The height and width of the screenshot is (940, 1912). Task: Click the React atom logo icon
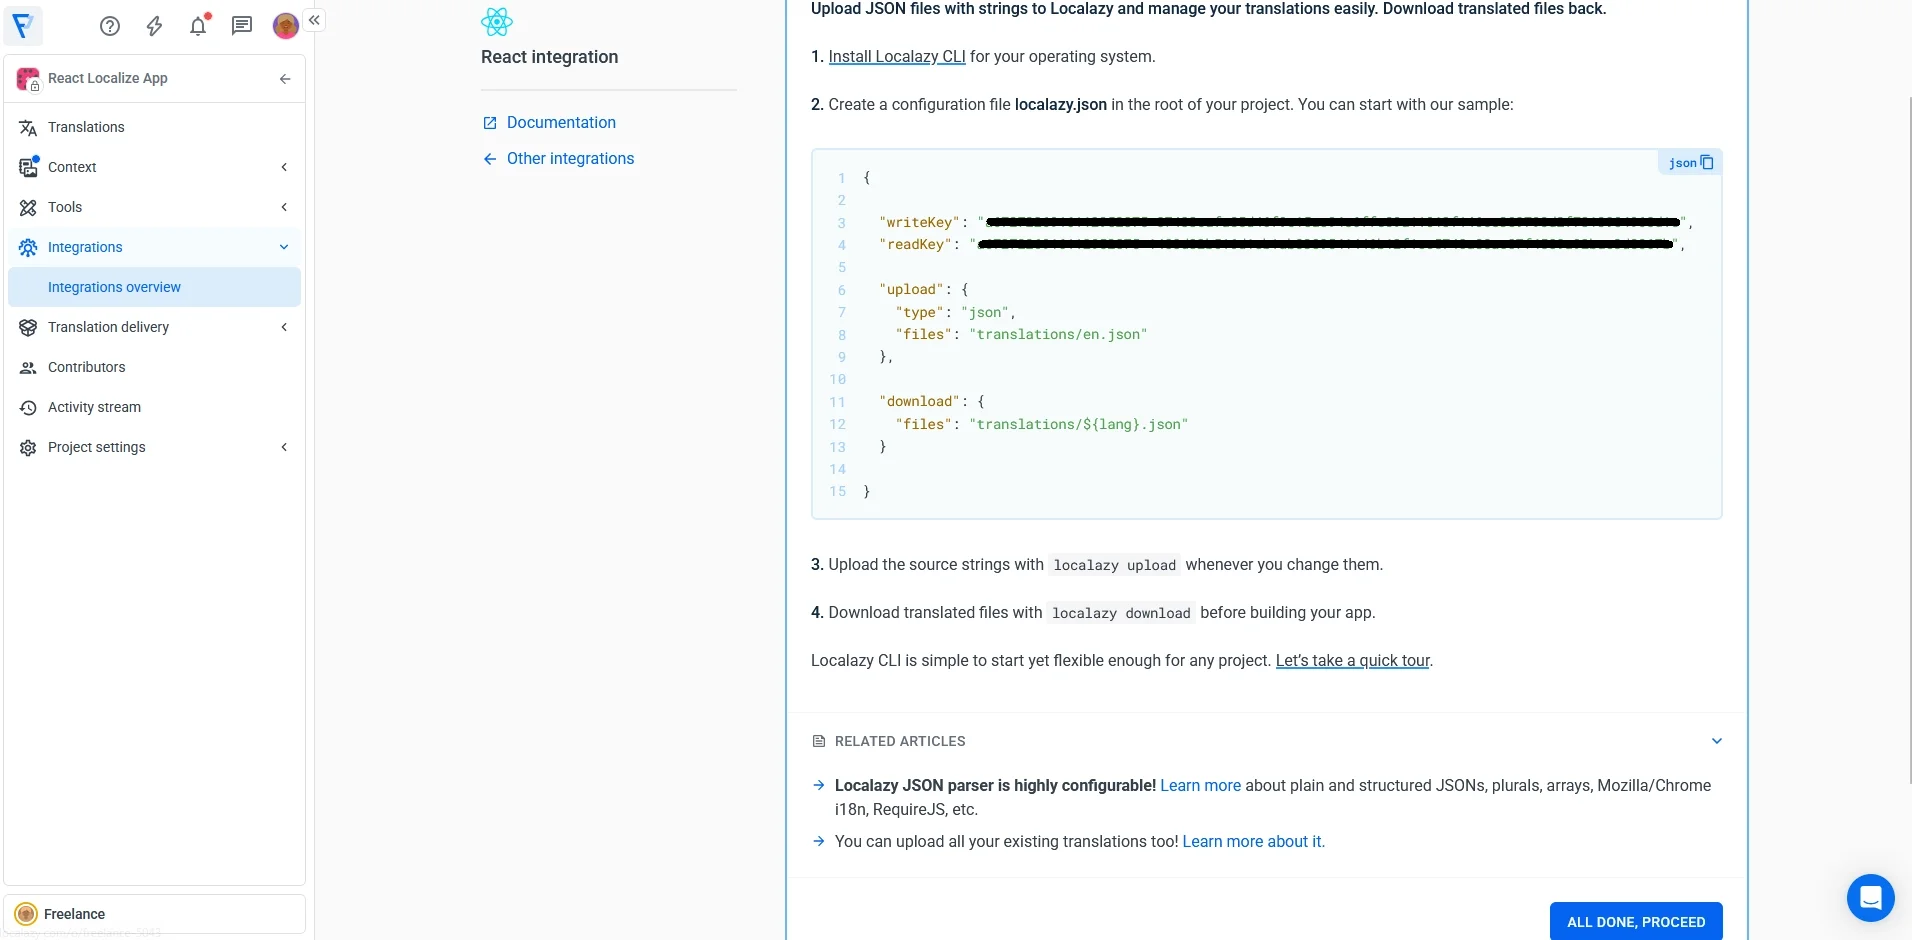497,22
